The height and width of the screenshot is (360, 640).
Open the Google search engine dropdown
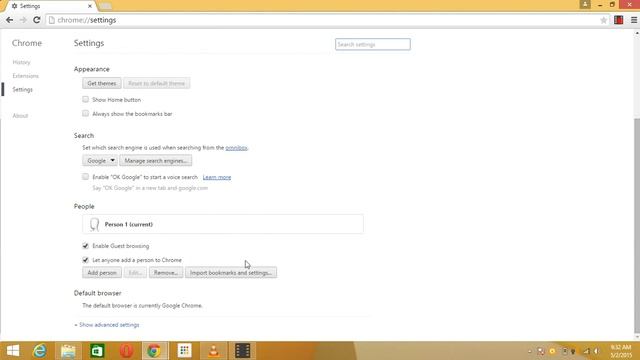(x=100, y=161)
